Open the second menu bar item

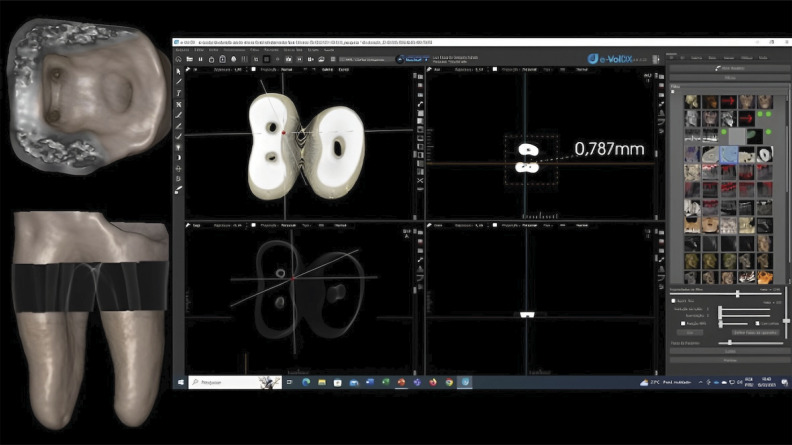point(200,50)
